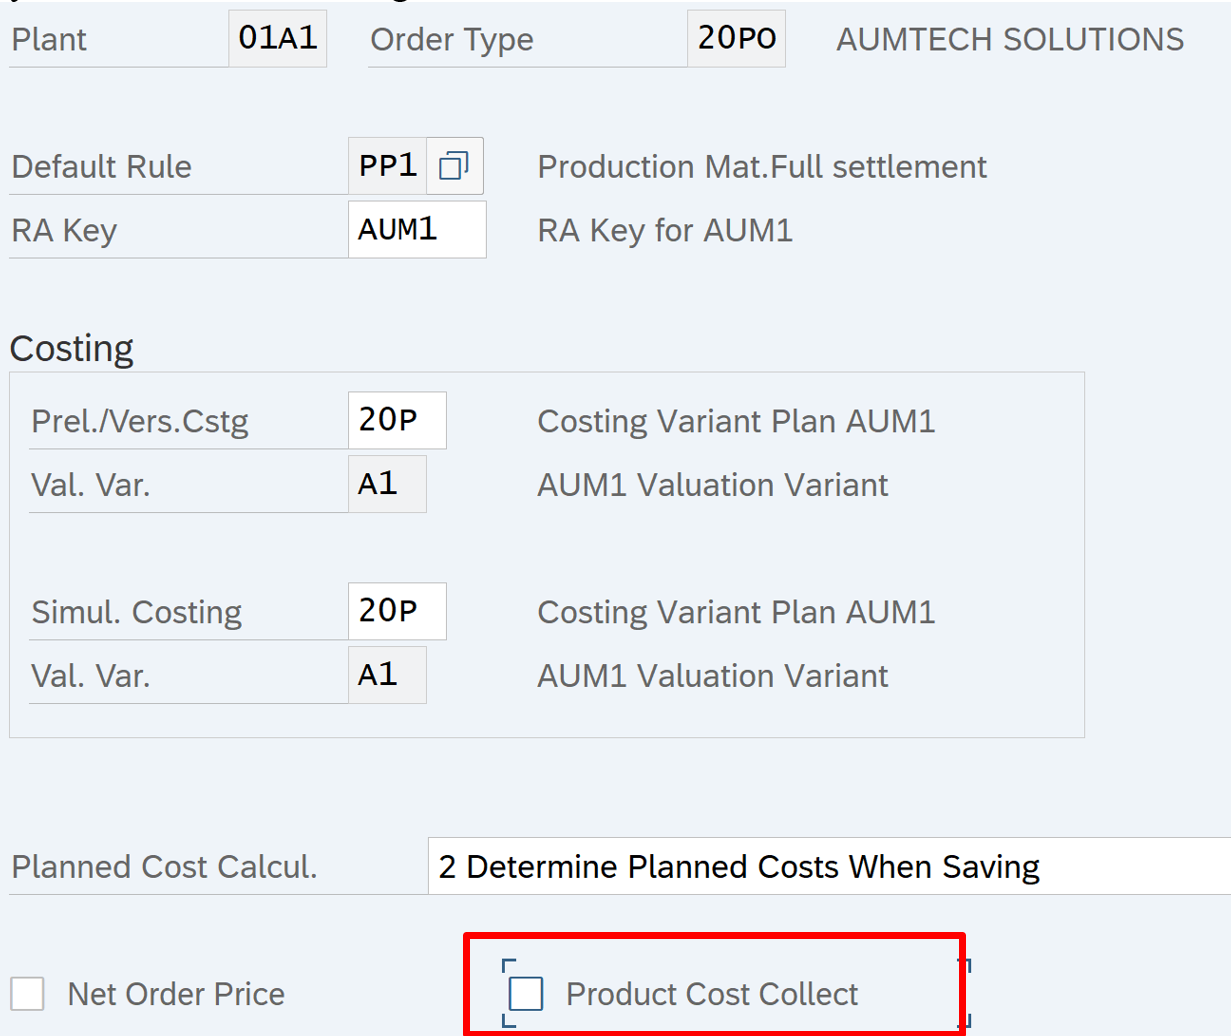Click the Order Type field 20PO
The height and width of the screenshot is (1036, 1231).
click(736, 39)
